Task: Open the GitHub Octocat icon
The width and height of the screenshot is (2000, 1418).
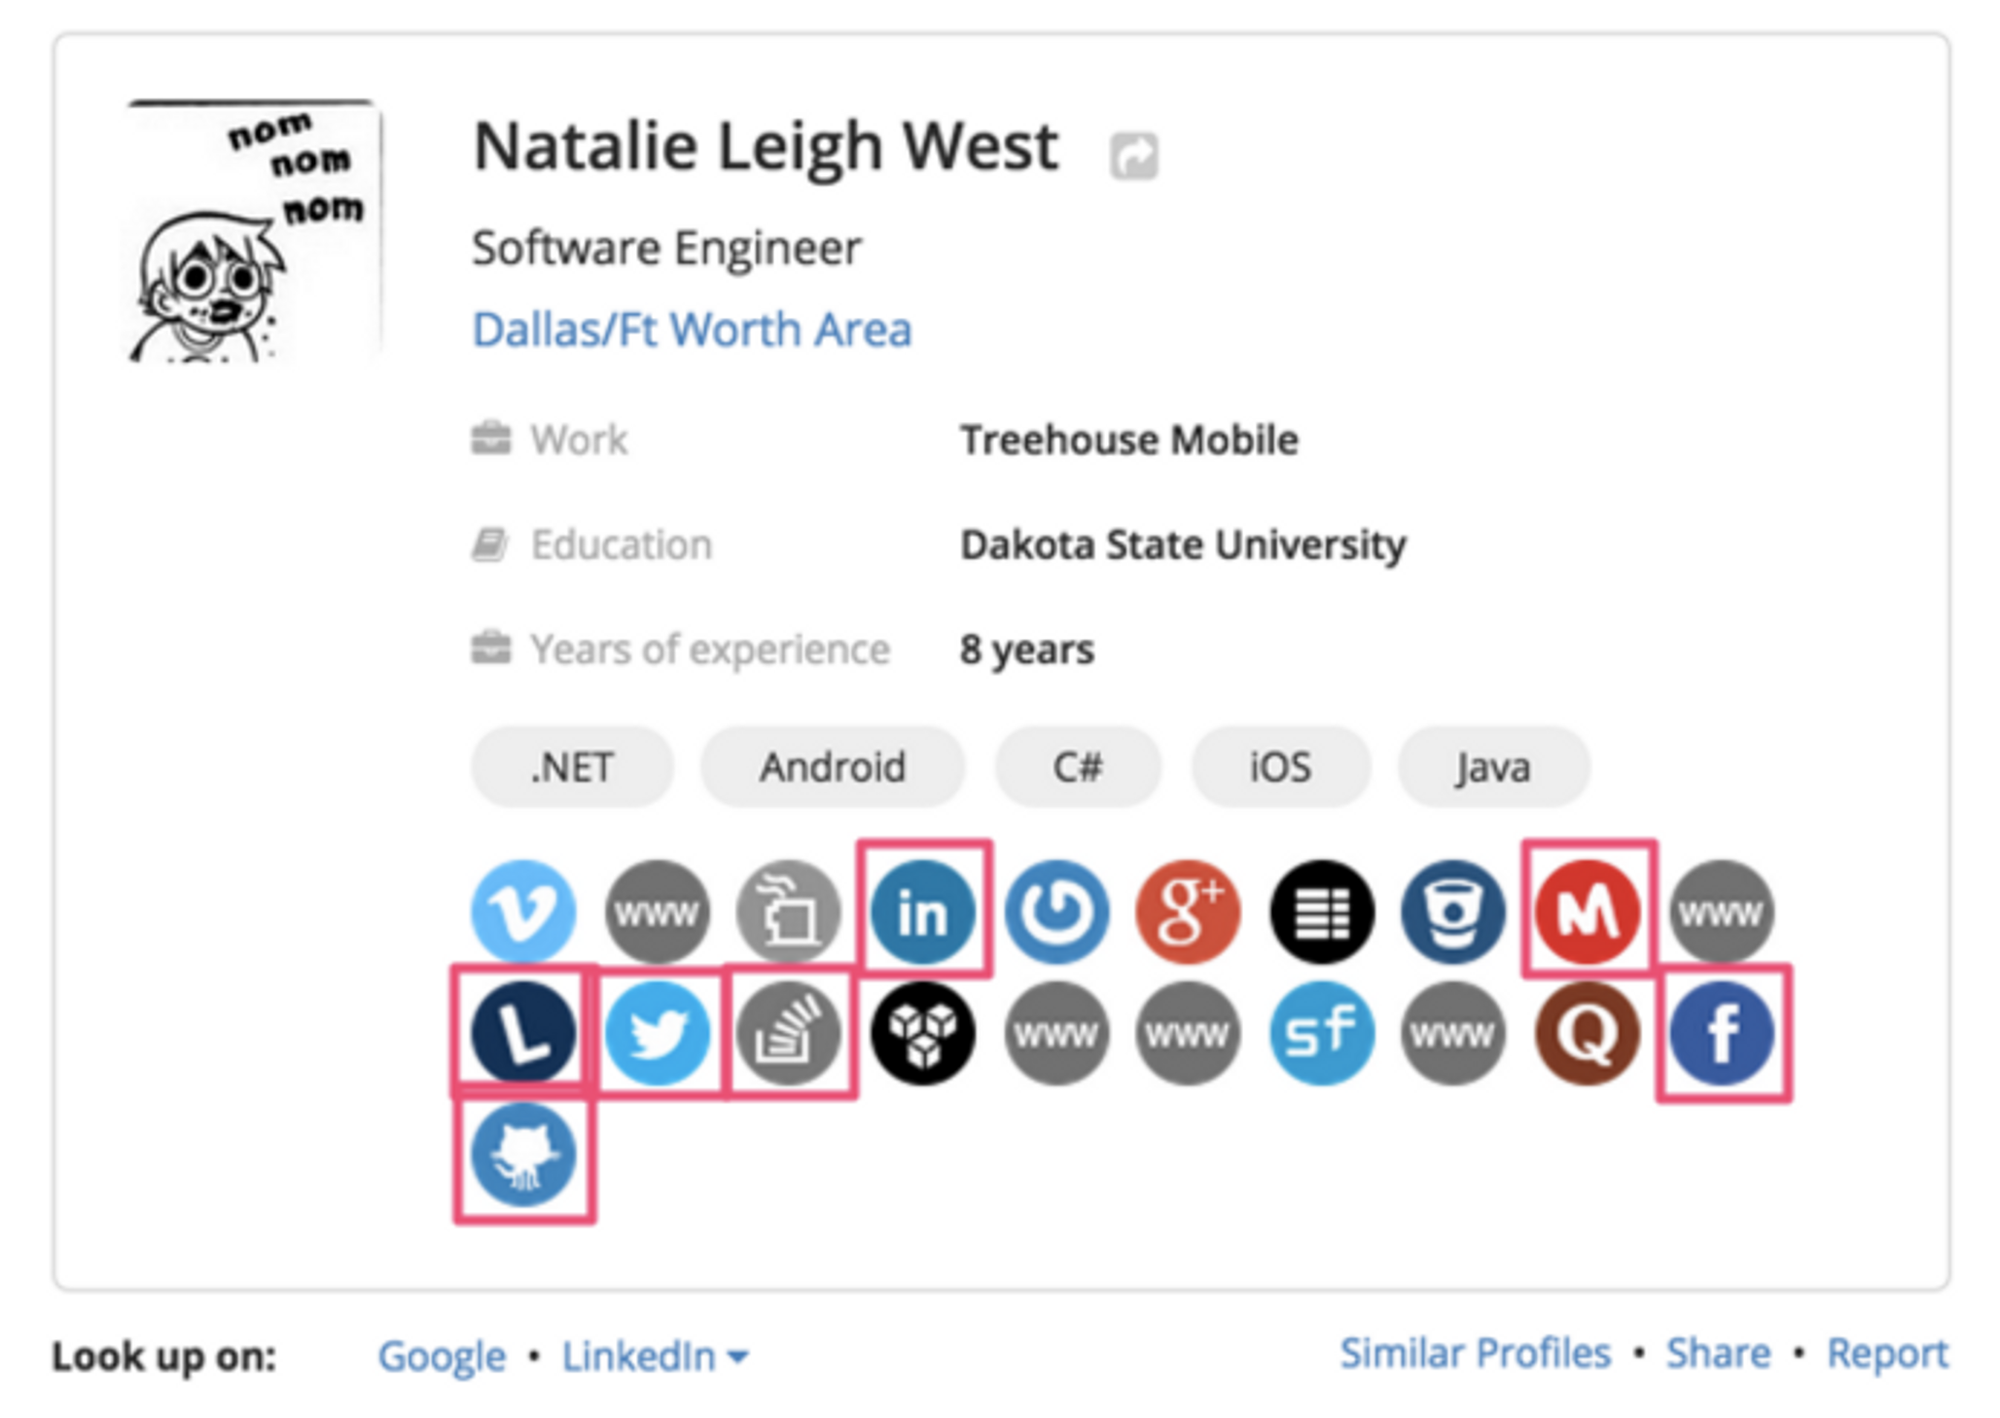Action: tap(523, 1156)
